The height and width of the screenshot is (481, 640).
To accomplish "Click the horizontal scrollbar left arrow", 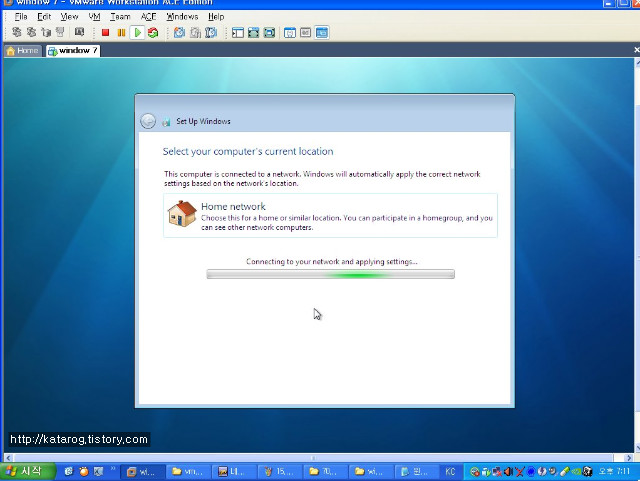I will coord(8,458).
